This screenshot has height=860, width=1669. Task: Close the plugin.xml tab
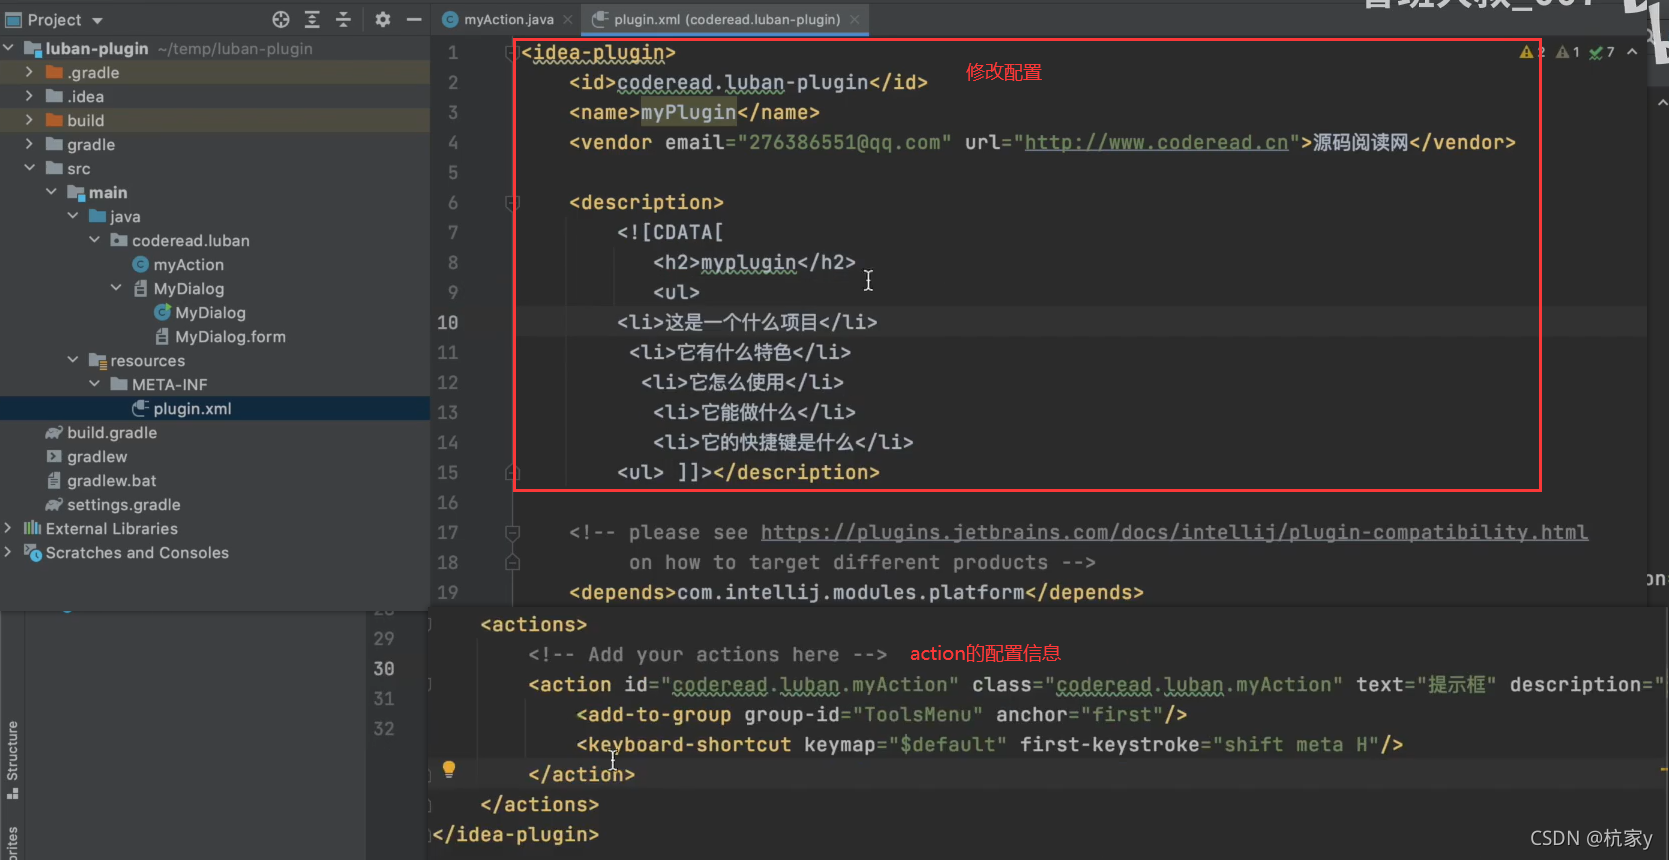854,19
